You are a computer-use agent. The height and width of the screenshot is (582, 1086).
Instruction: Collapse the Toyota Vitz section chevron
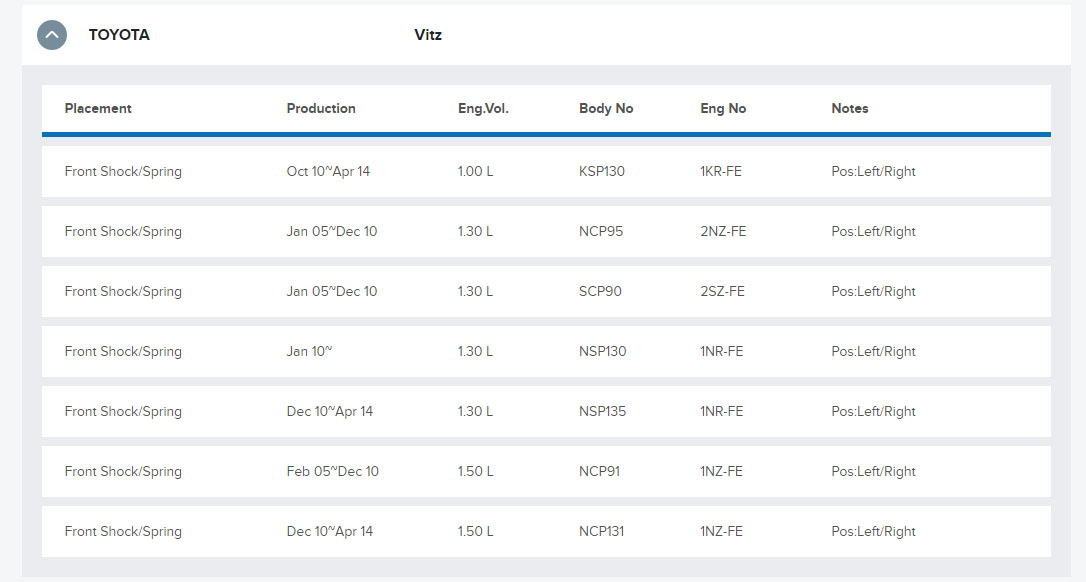52,35
